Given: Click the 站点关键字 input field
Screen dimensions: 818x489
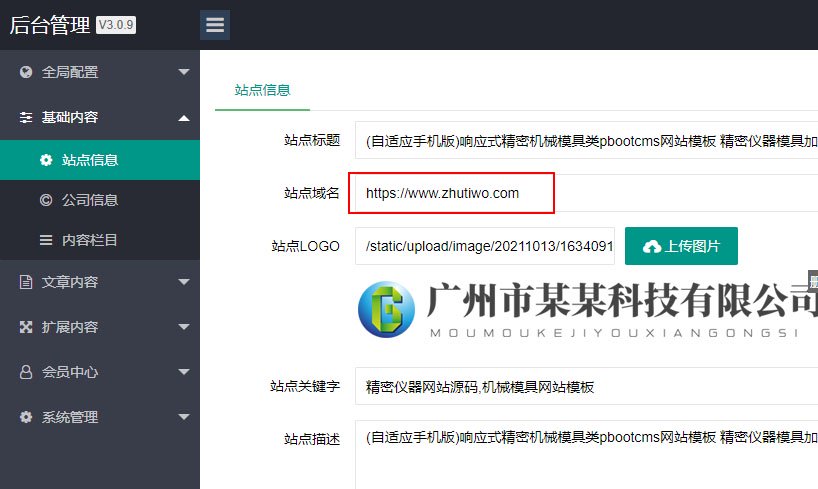Looking at the screenshot, I should click(x=586, y=387).
